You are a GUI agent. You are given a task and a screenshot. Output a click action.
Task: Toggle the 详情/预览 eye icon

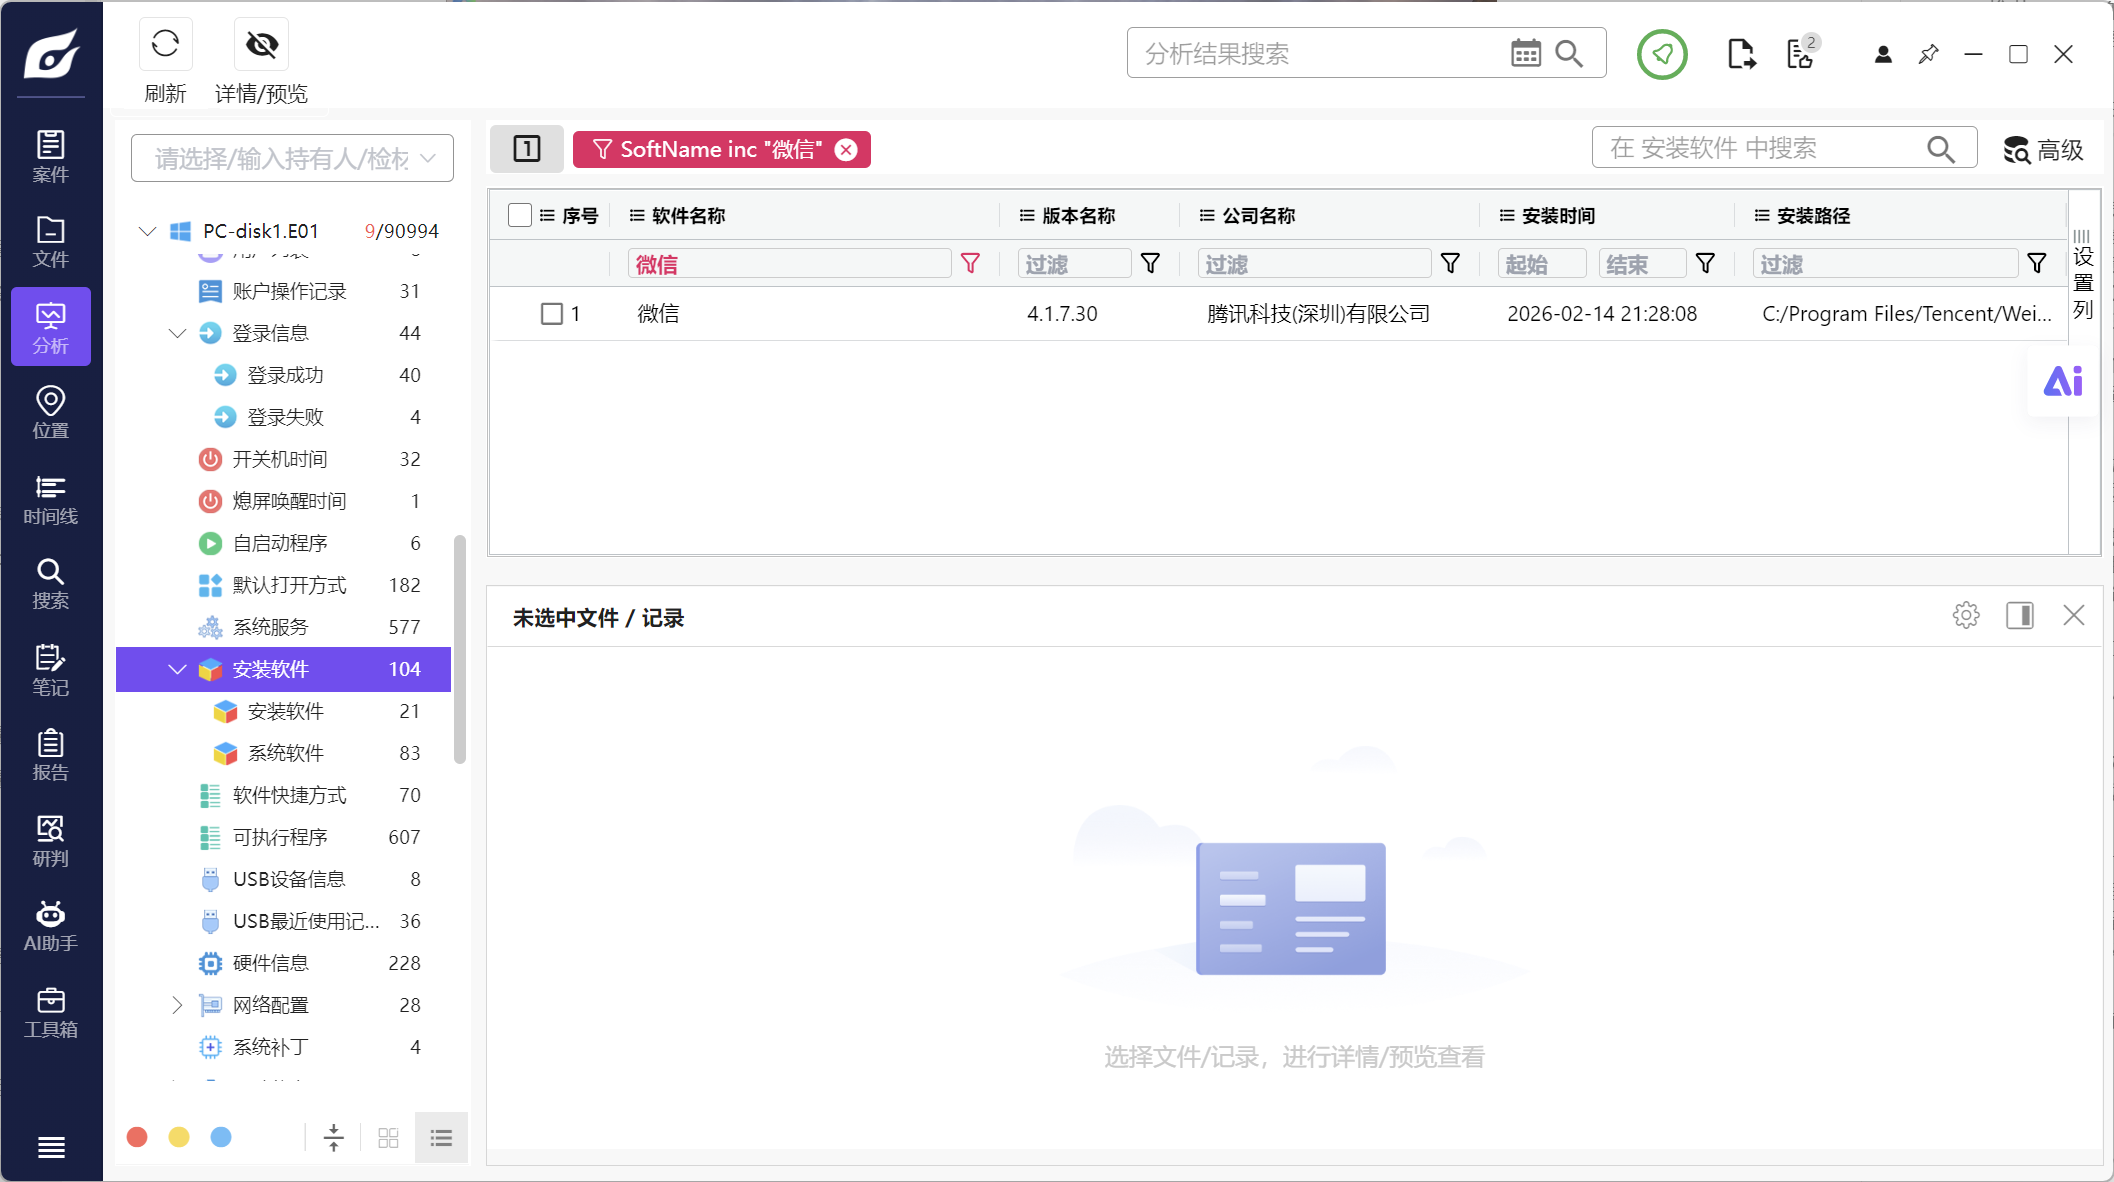261,44
